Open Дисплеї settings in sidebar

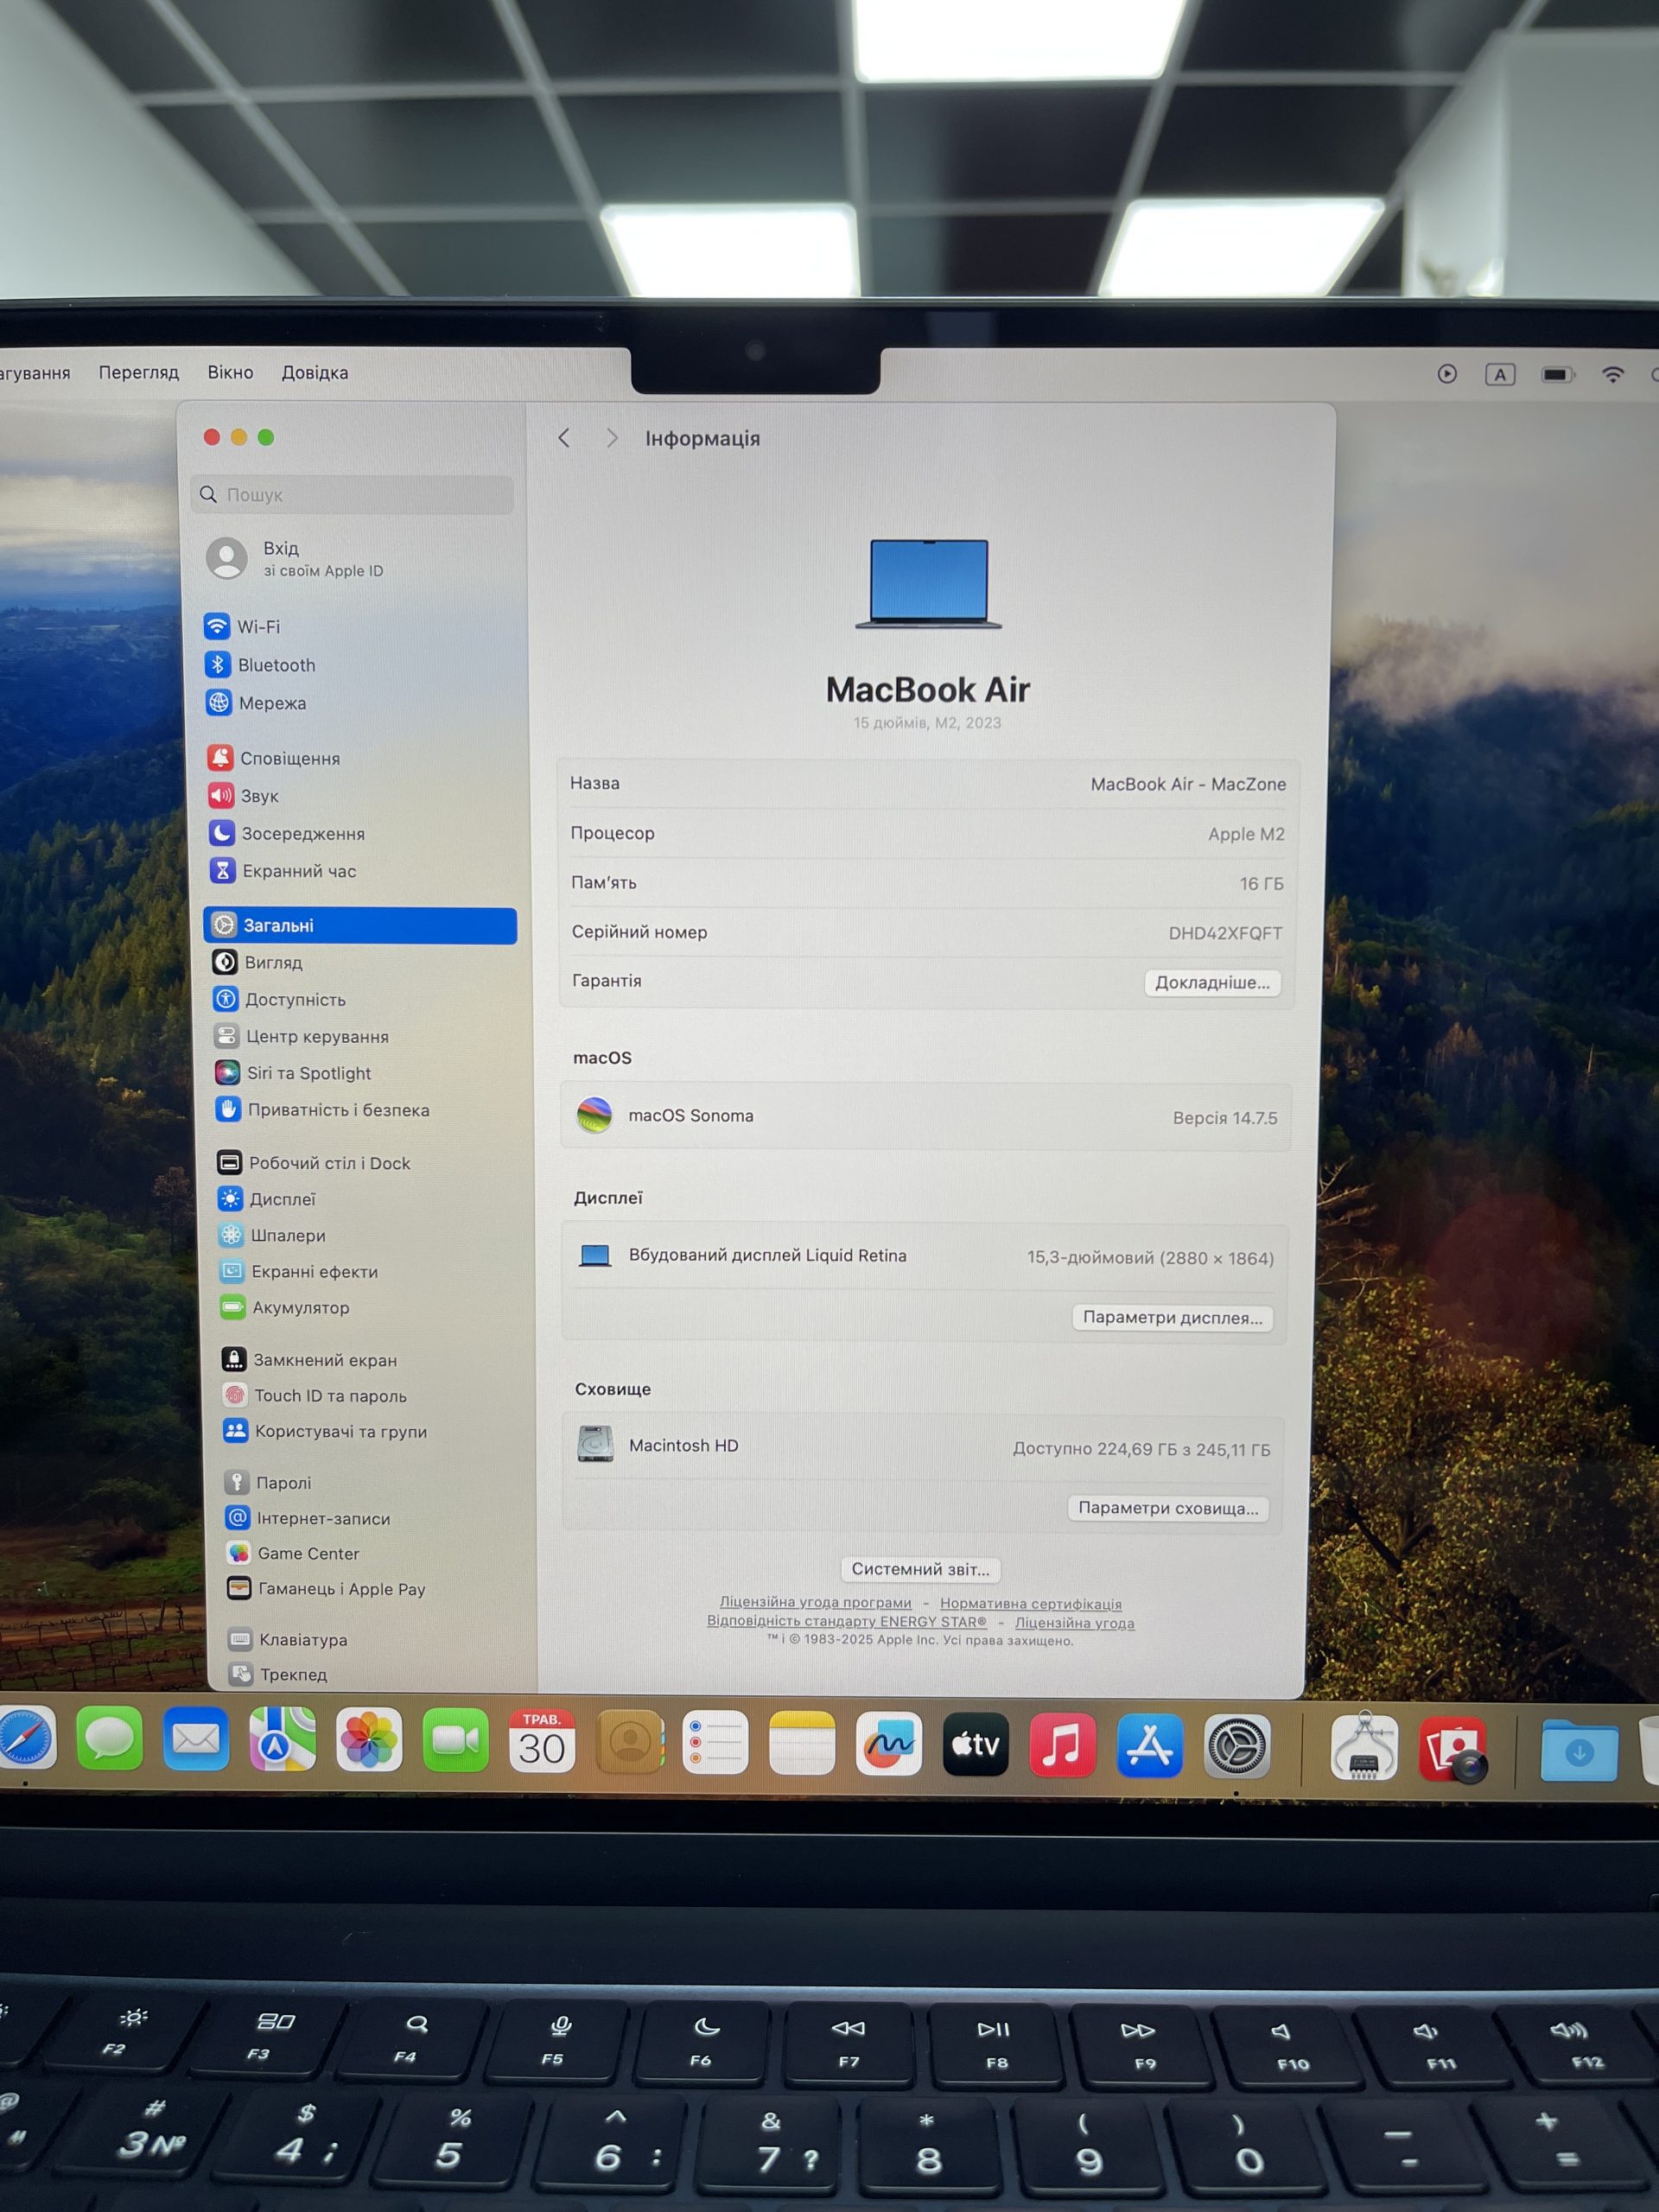(268, 1199)
